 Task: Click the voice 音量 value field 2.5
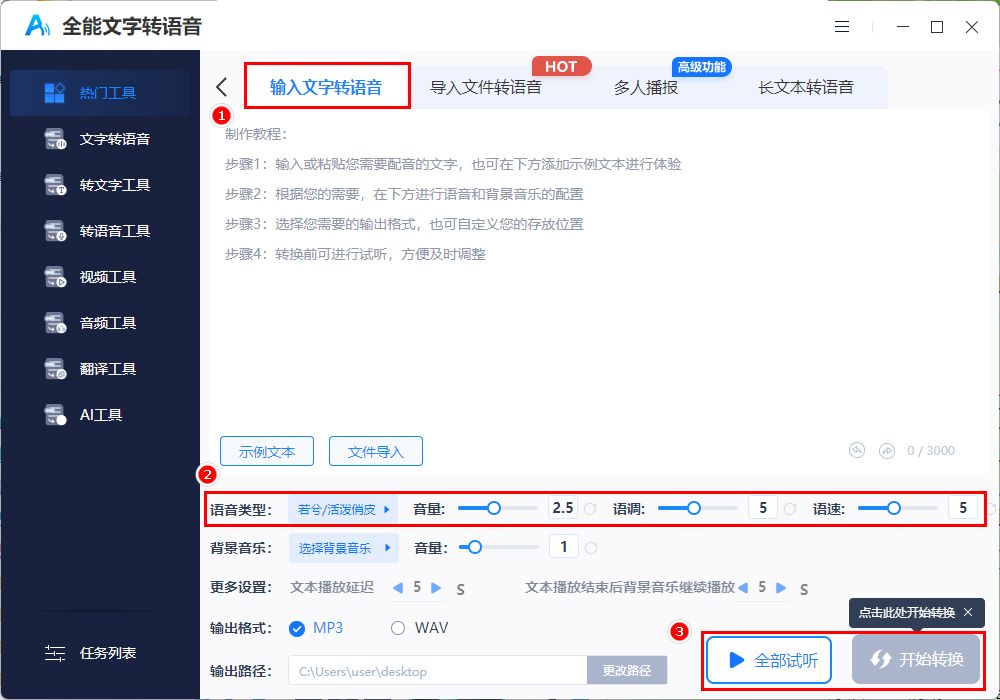pyautogui.click(x=563, y=508)
